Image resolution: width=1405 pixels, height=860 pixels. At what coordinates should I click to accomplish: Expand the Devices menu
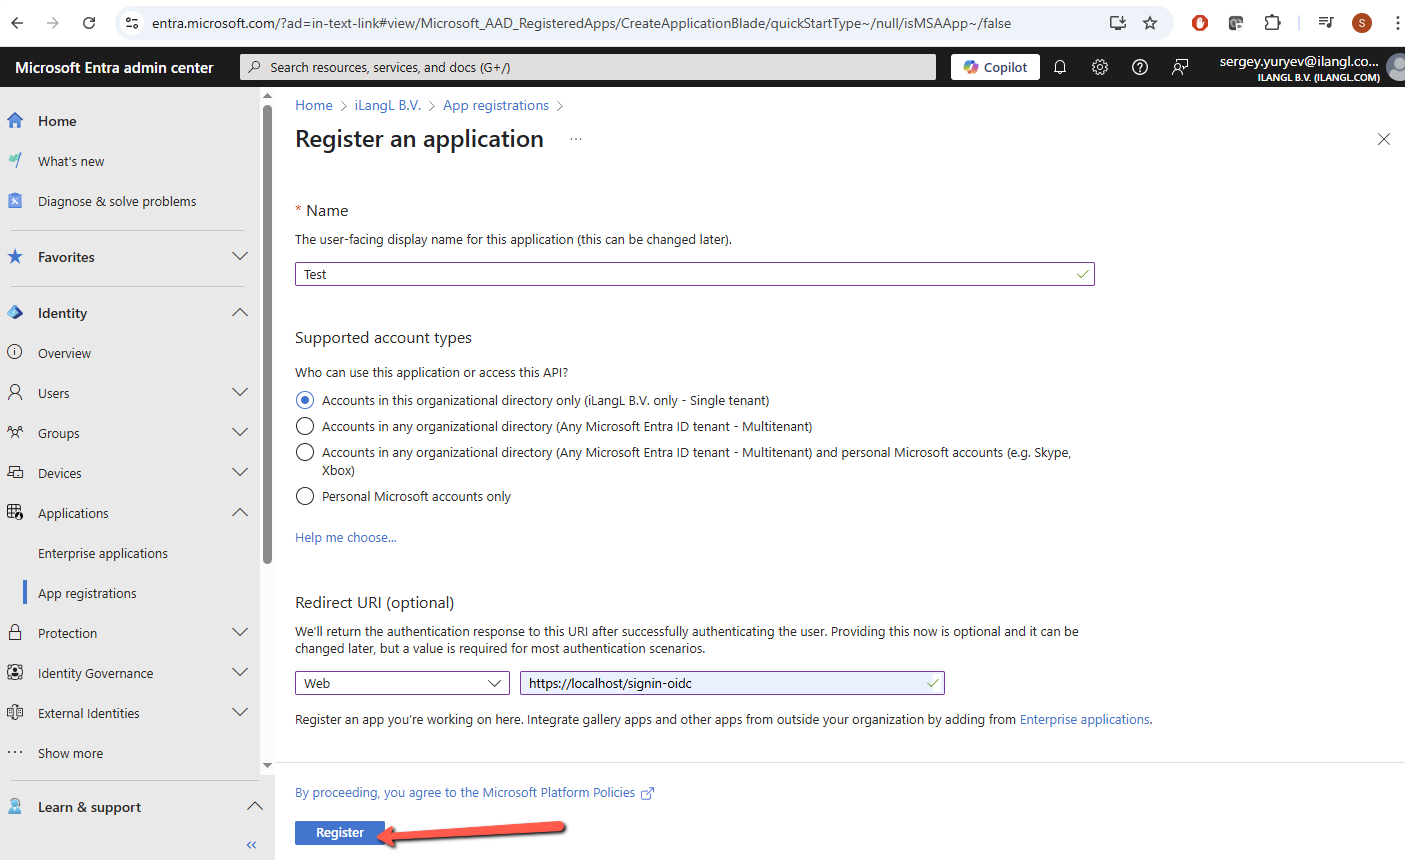pyautogui.click(x=240, y=473)
